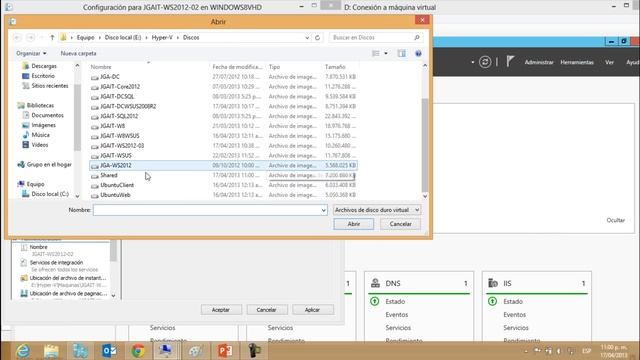Click the notifications flag icon
Viewport: 640px width, 360px height.
510,62
